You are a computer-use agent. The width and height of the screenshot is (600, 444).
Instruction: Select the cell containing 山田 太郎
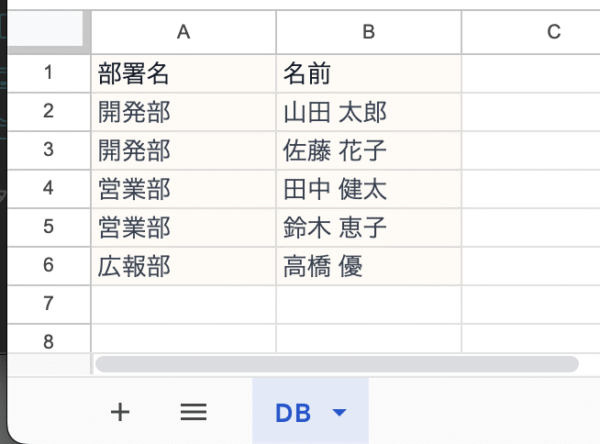pos(368,112)
